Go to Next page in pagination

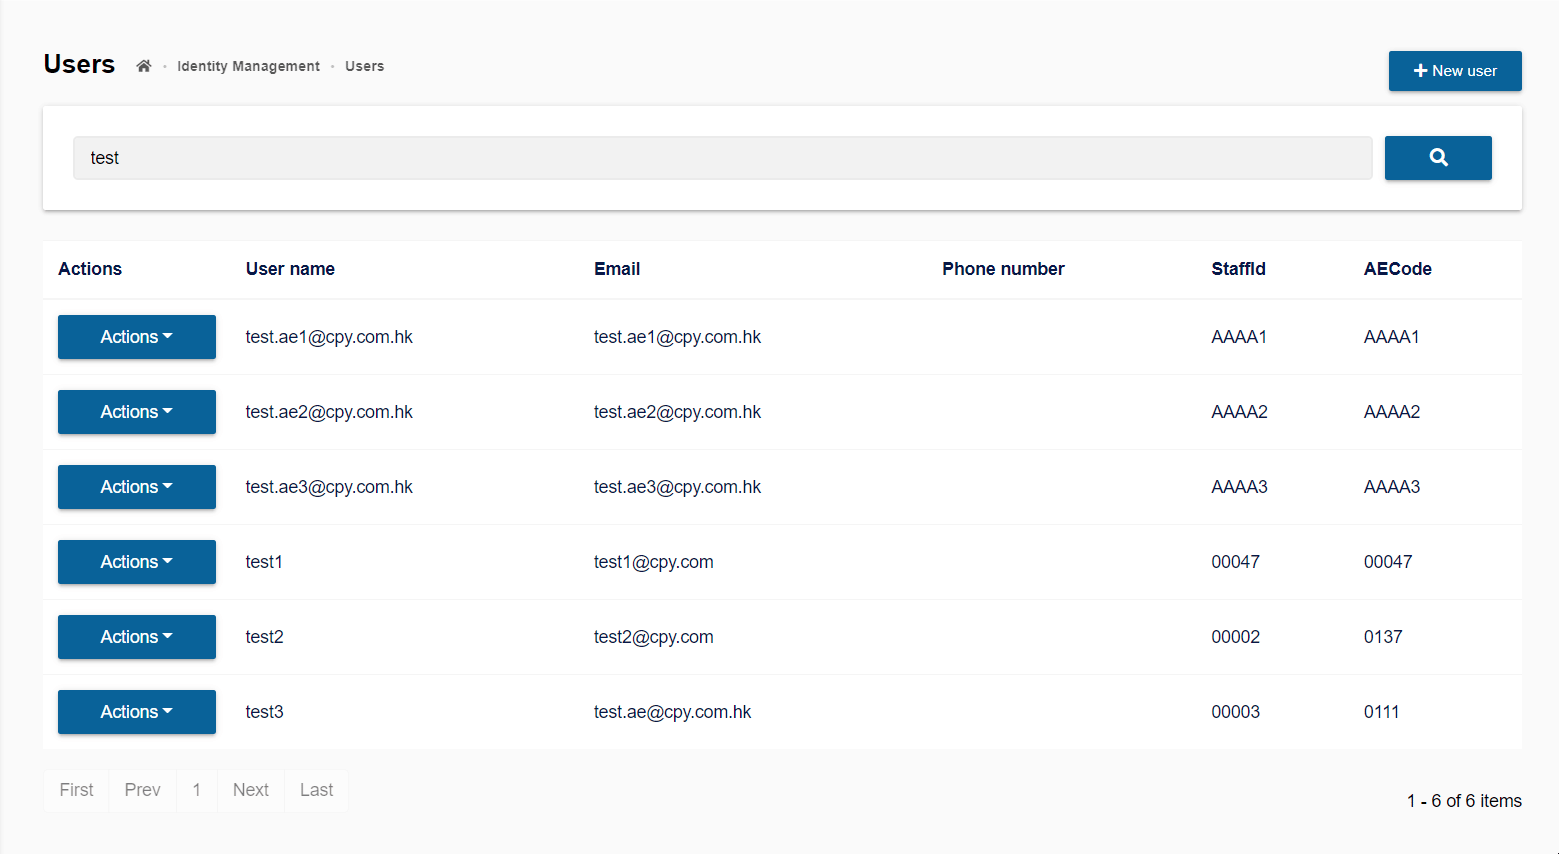pos(250,790)
